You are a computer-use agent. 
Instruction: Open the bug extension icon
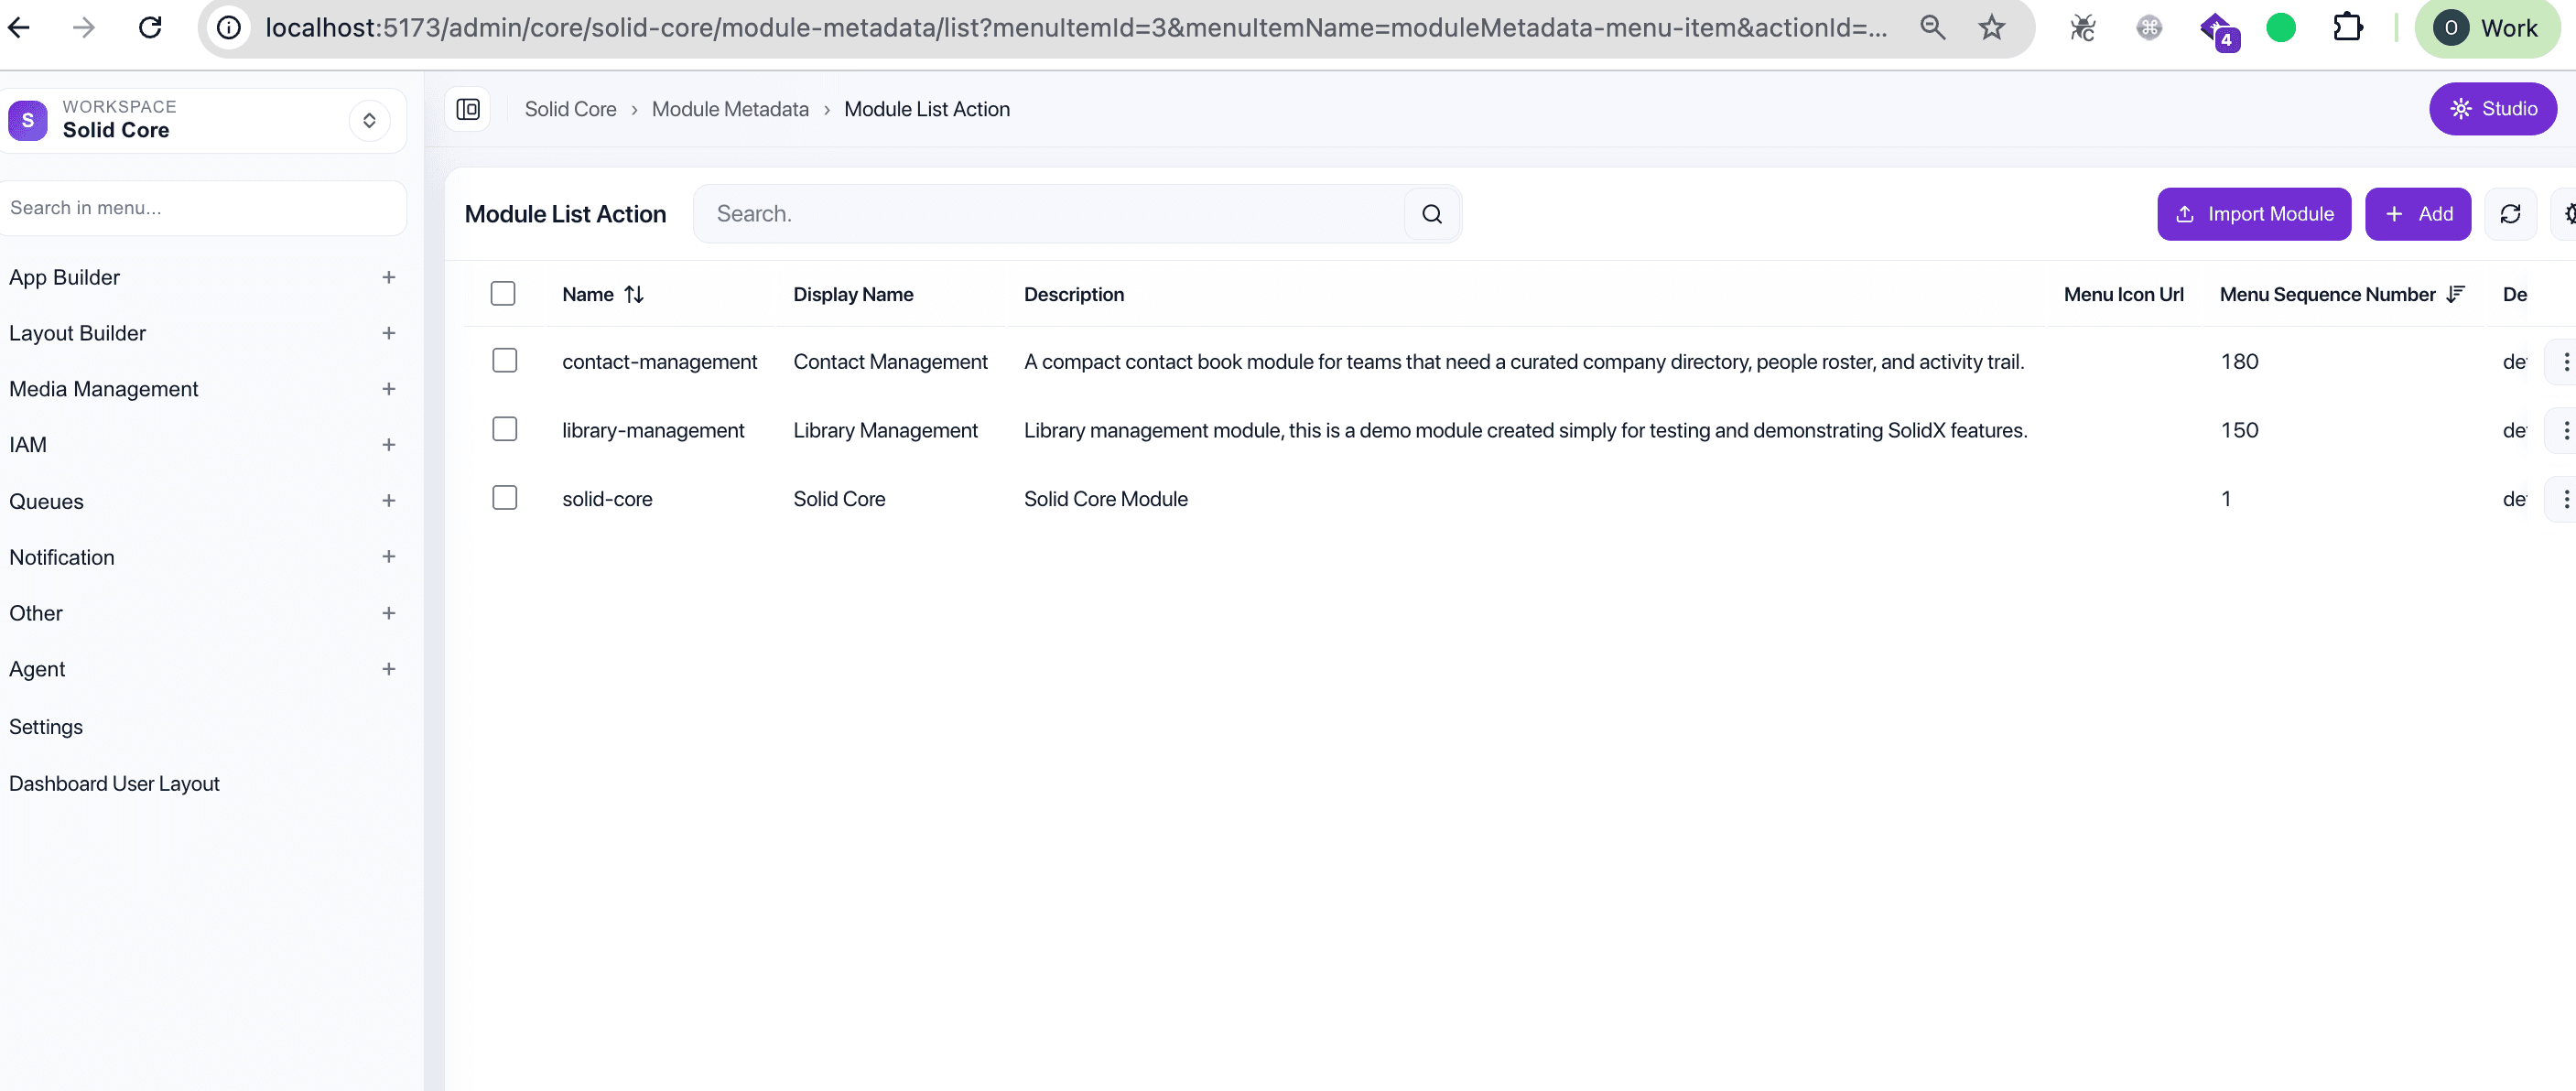[2082, 27]
